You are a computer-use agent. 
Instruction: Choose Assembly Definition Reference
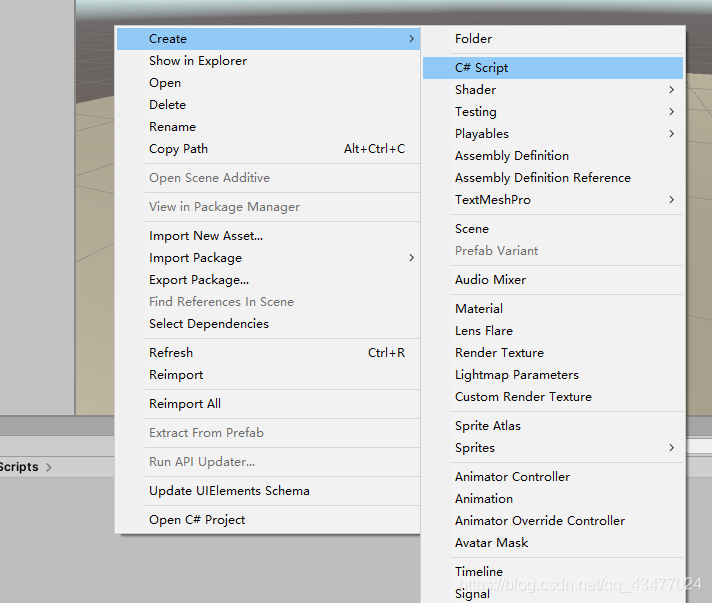553,178
